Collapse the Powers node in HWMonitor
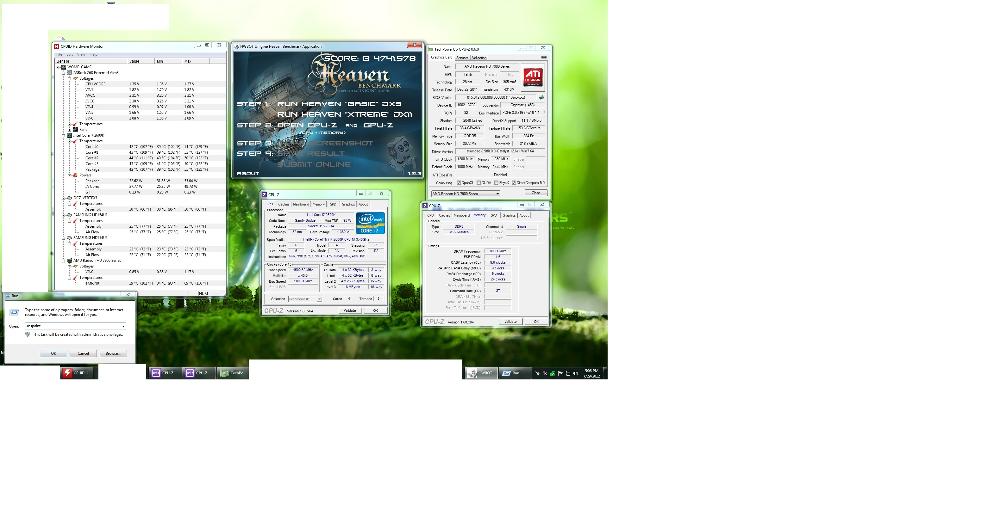1000x516 pixels. tap(70, 175)
